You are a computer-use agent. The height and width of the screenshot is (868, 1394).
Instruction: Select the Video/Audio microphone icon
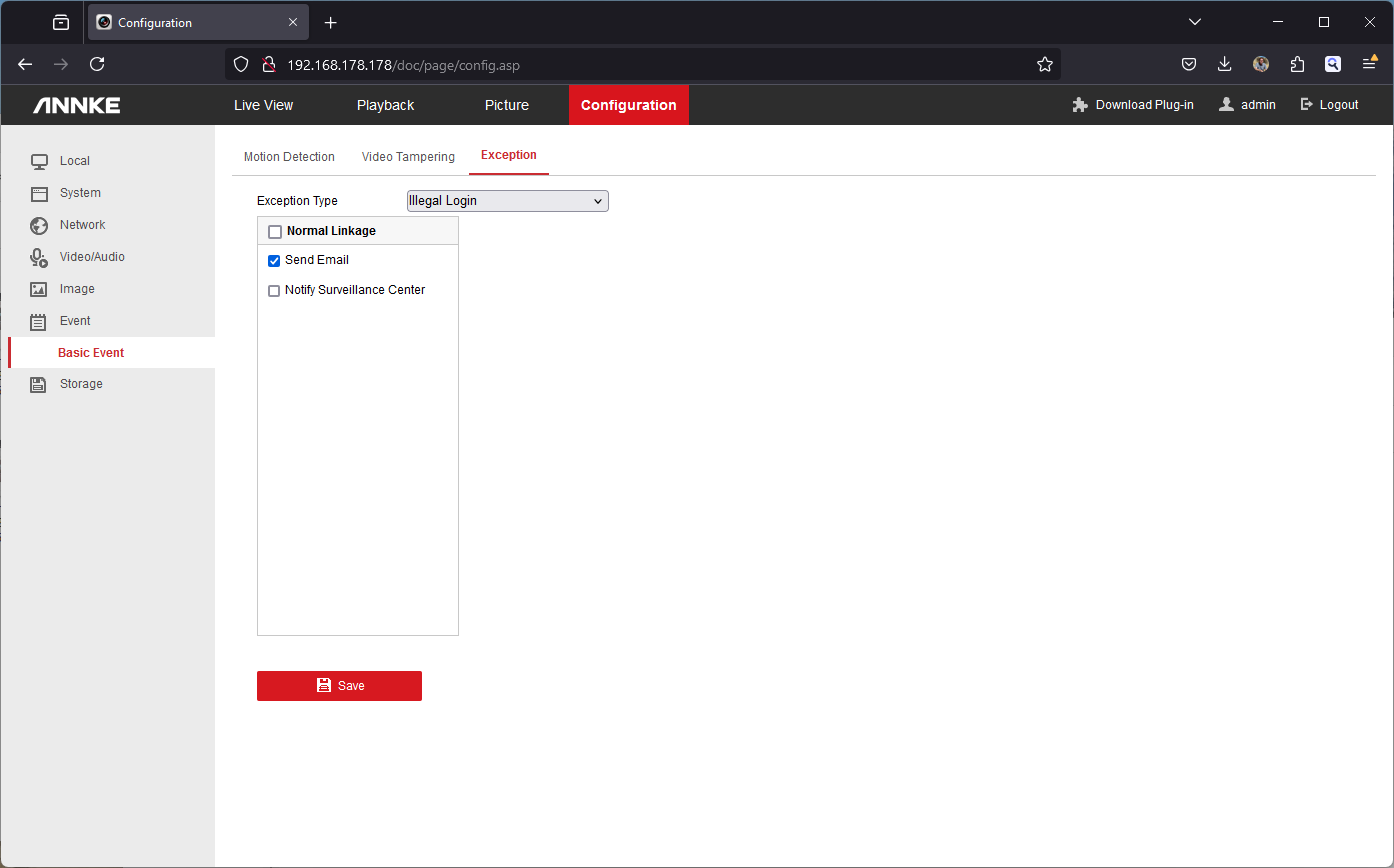click(x=39, y=258)
